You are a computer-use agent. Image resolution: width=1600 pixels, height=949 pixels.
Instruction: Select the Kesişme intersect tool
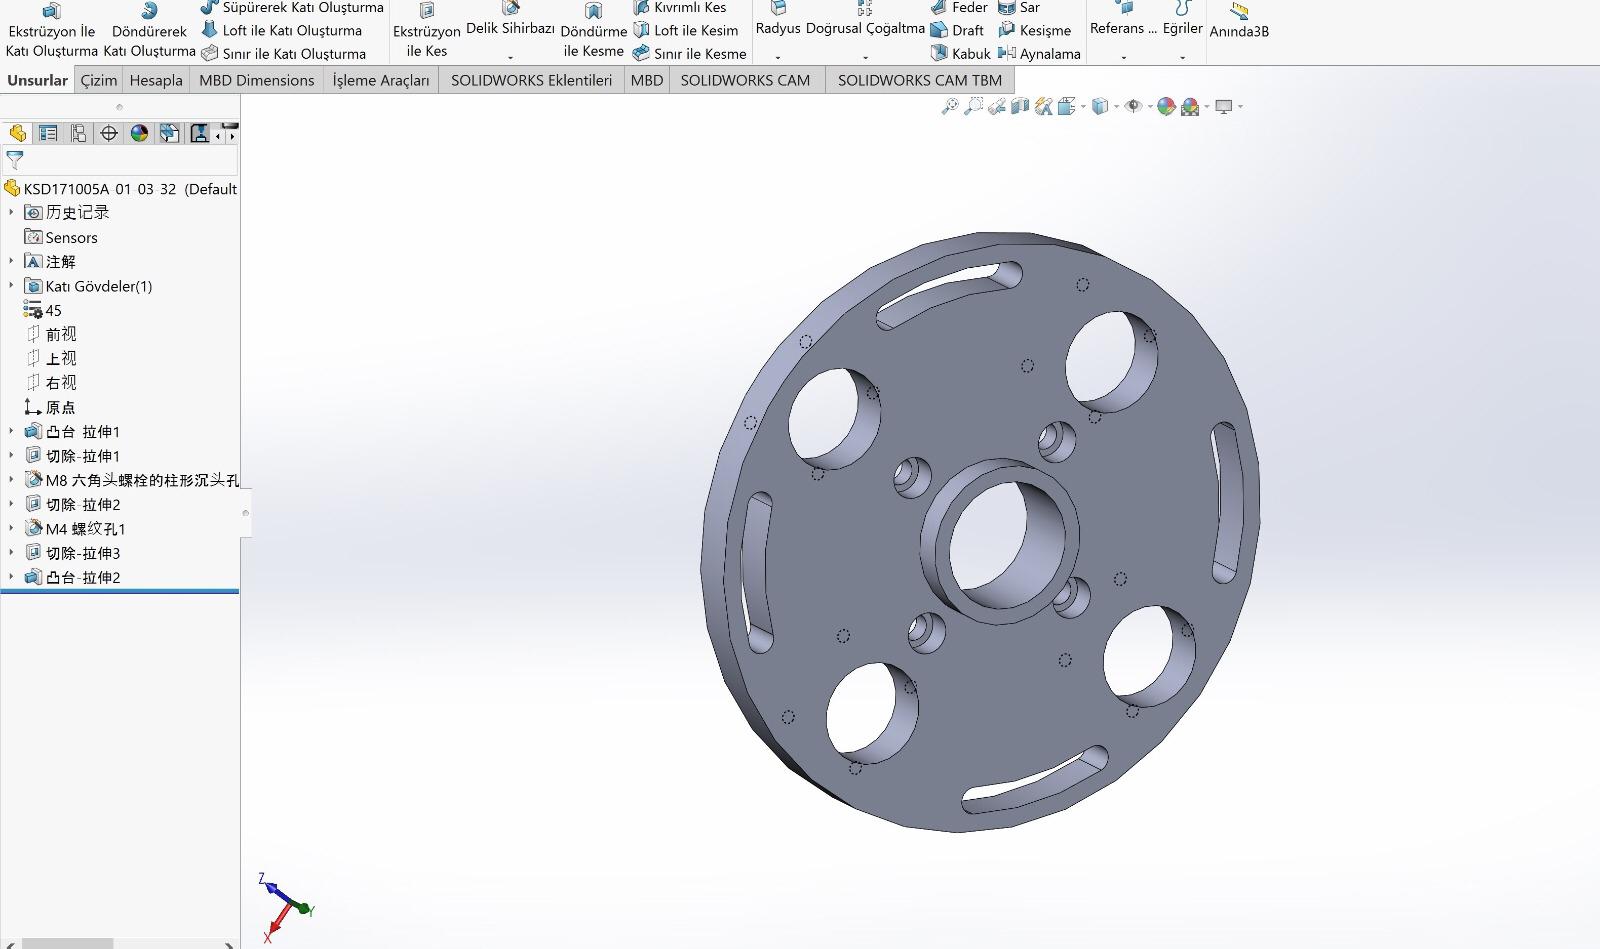(x=1034, y=31)
